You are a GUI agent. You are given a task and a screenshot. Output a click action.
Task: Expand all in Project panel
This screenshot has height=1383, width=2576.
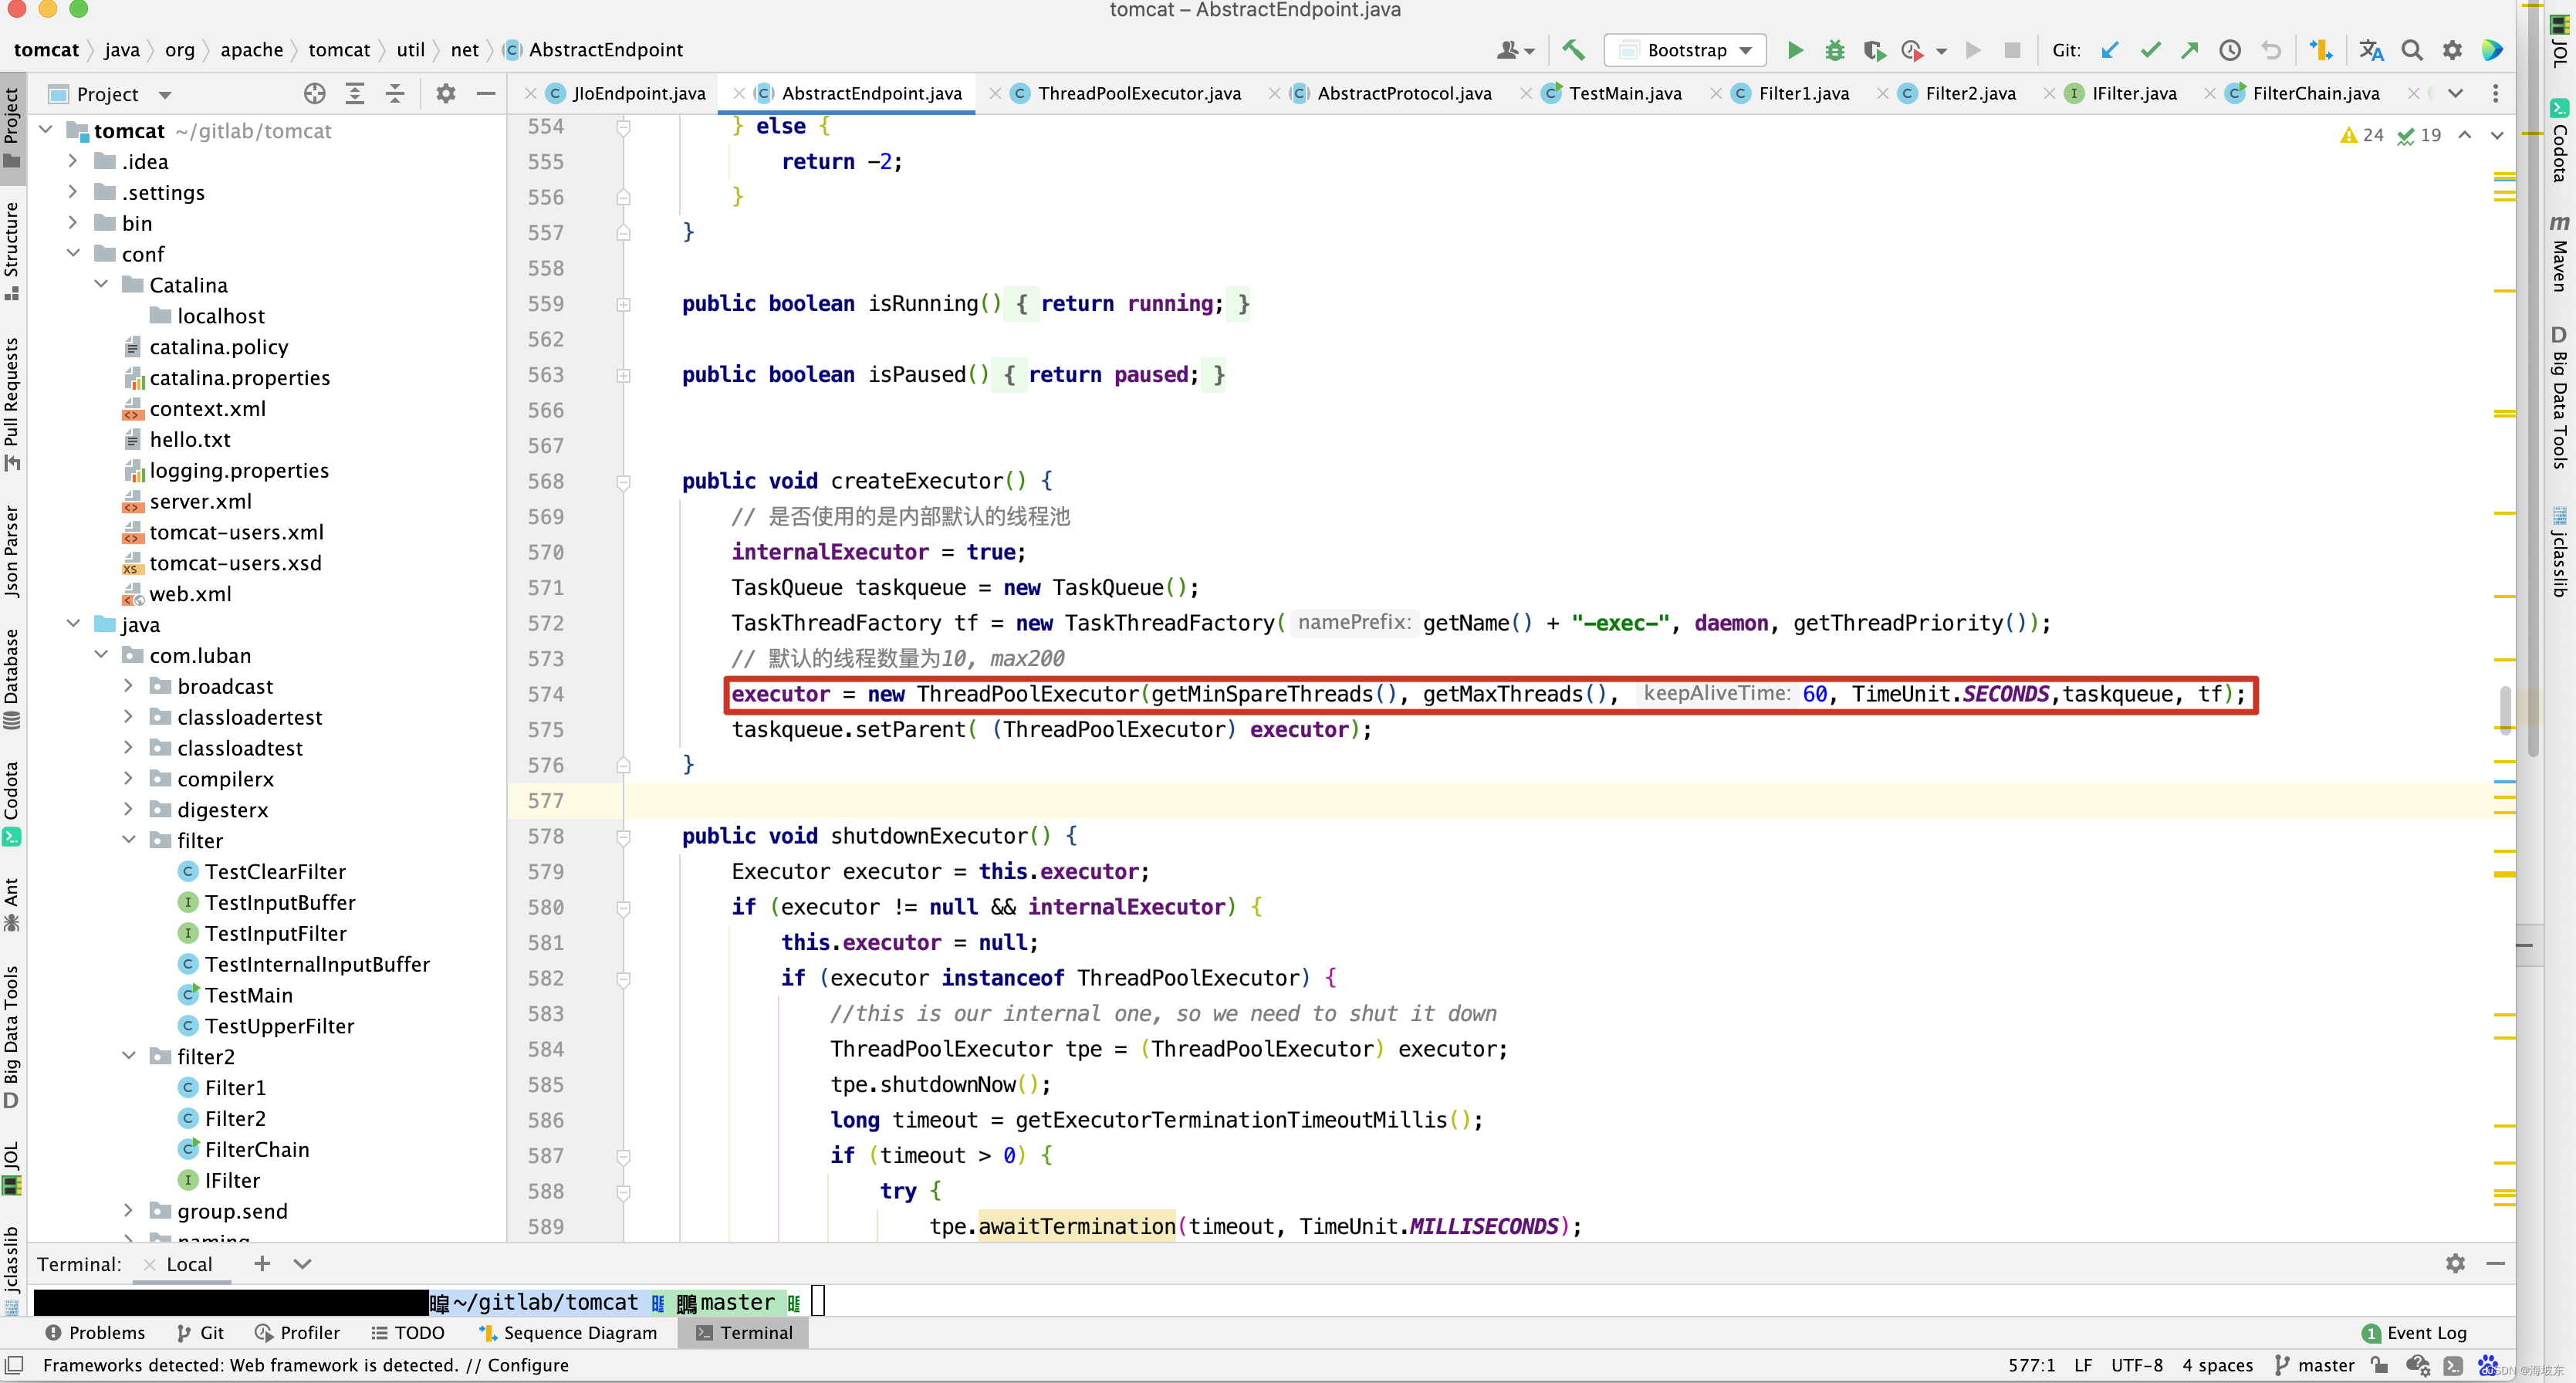coord(355,94)
